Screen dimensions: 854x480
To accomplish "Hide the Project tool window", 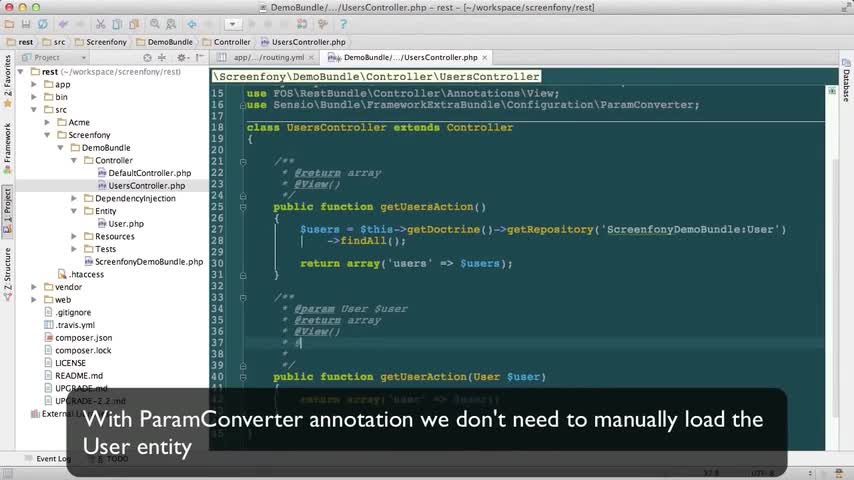I will (x=200, y=57).
